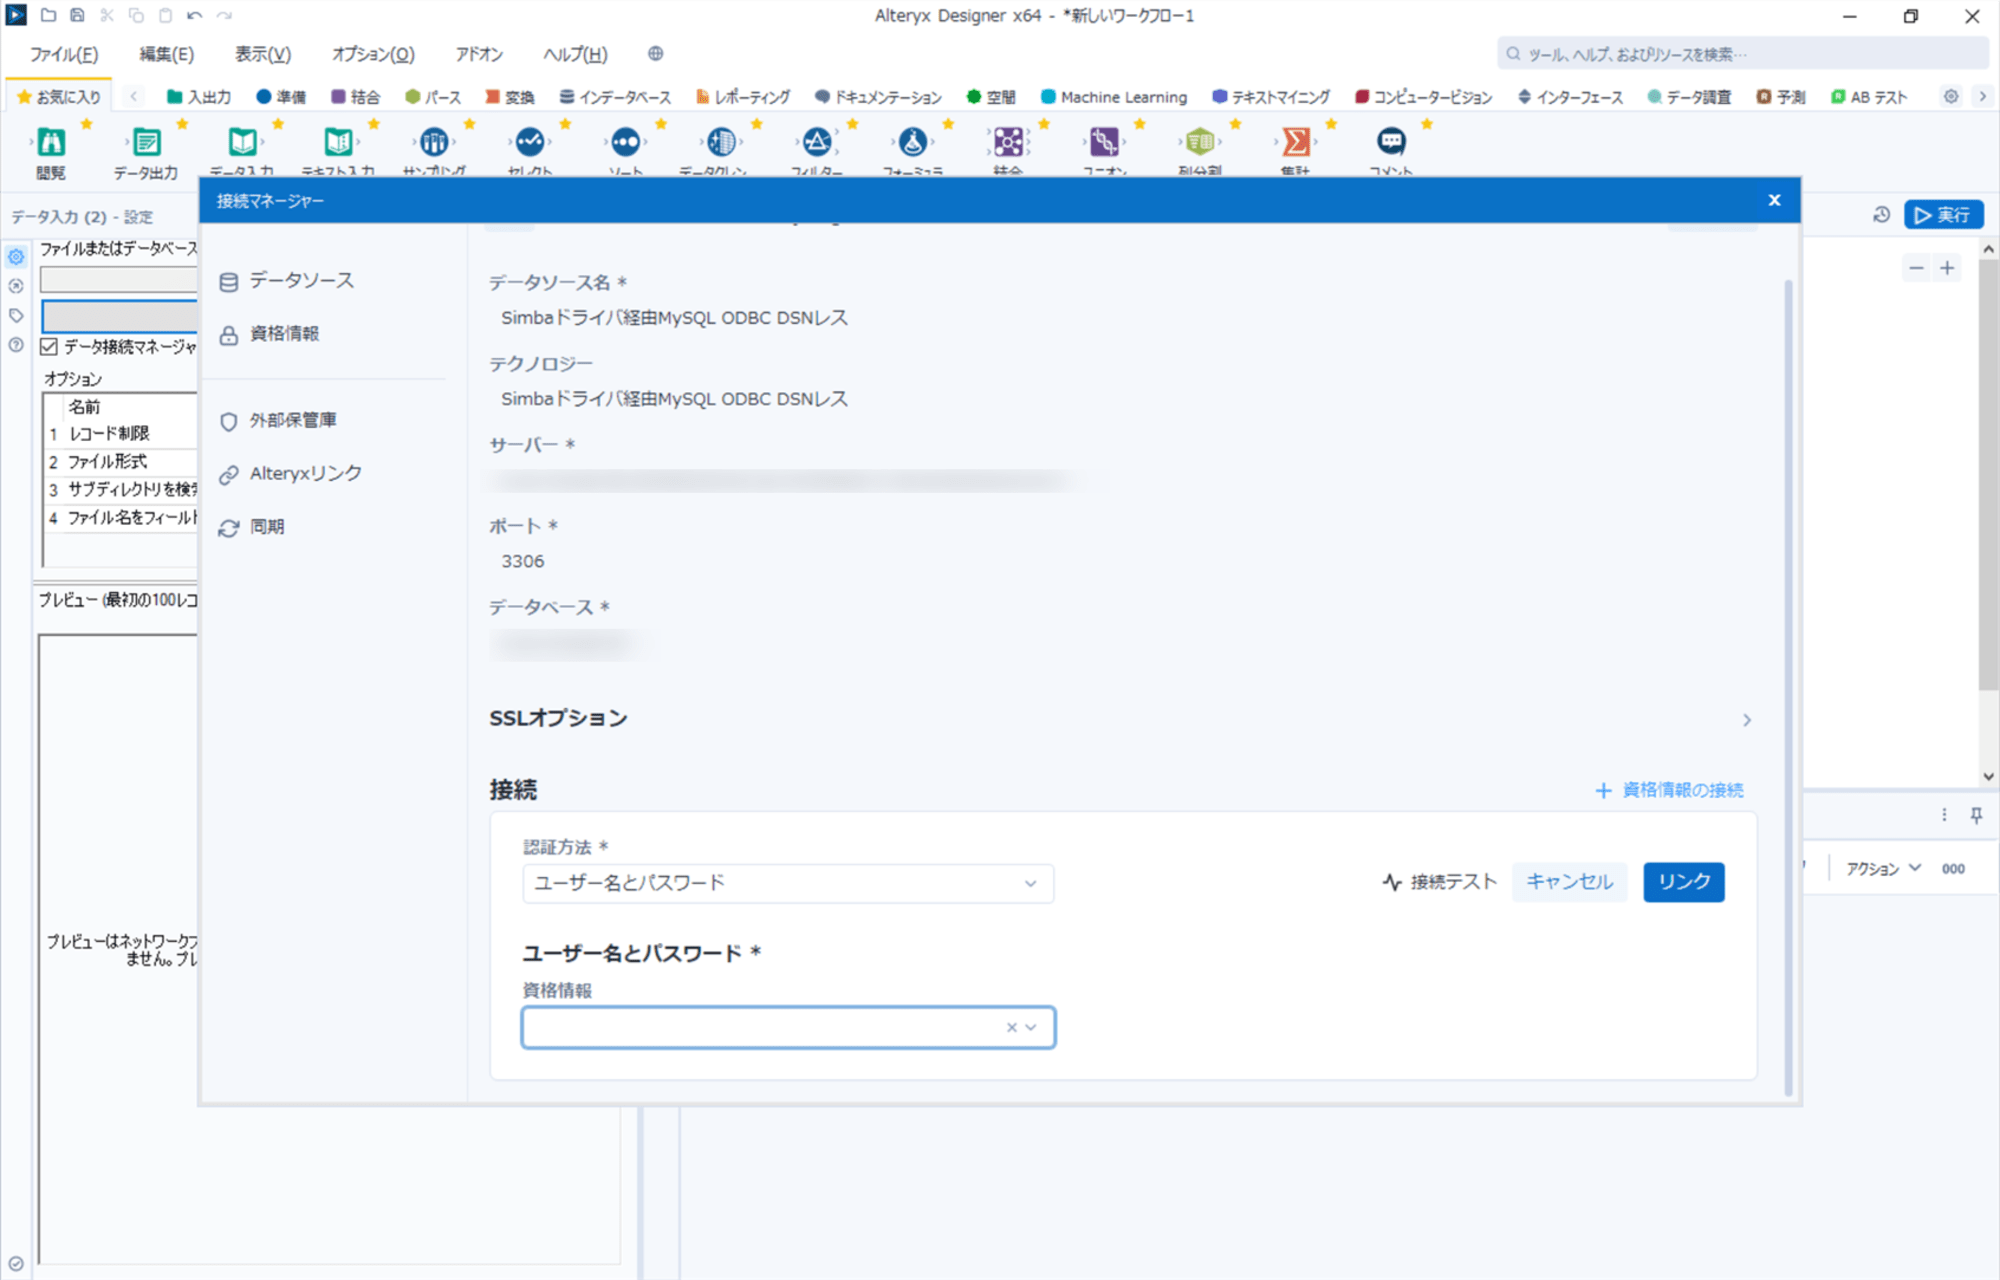
Task: Open the vertical three-dot results menu
Action: click(x=1944, y=815)
